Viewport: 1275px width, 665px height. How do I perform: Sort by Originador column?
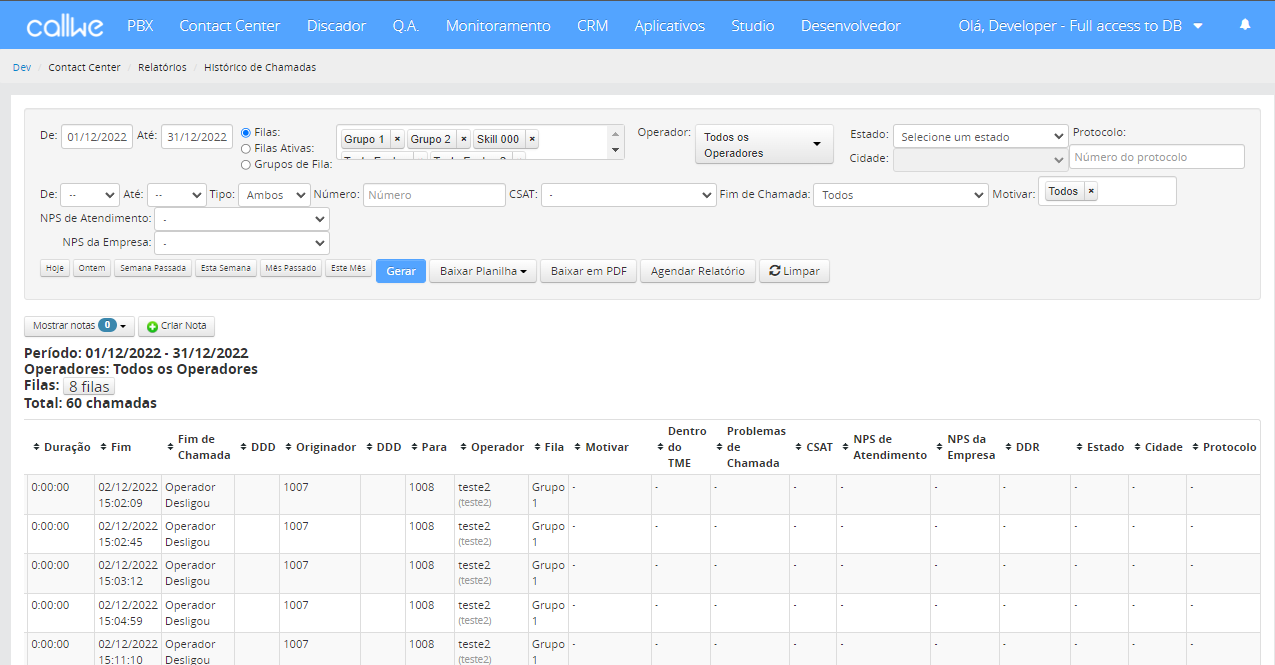click(320, 447)
